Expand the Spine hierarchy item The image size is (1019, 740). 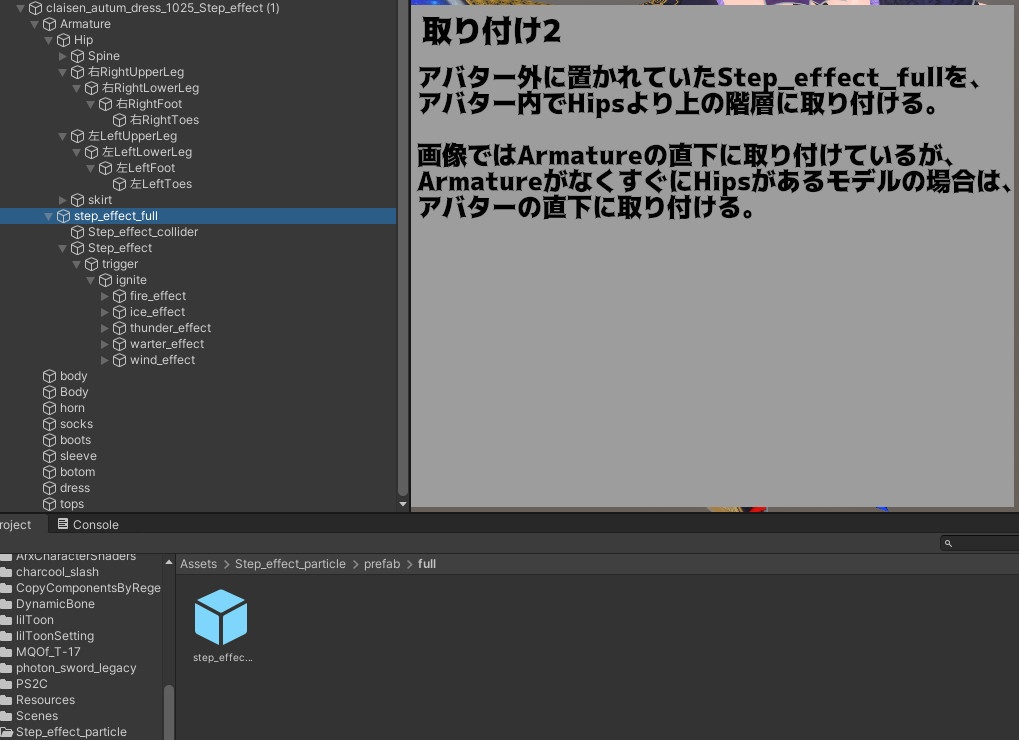[x=62, y=56]
